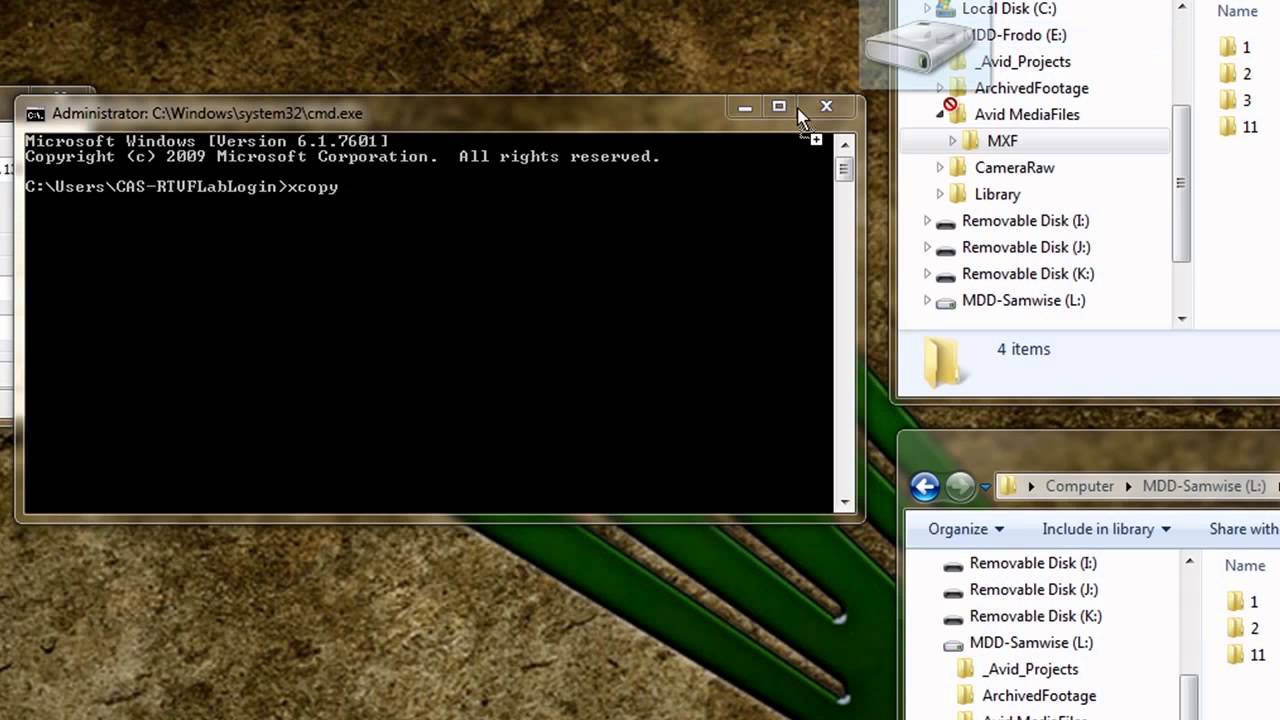The width and height of the screenshot is (1280, 720).
Task: Open the Organize menu
Action: [966, 529]
